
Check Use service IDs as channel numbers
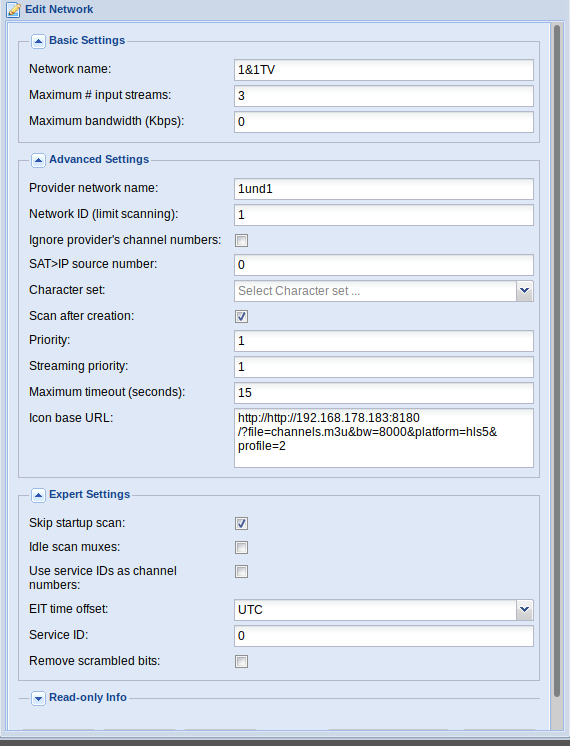[x=241, y=571]
